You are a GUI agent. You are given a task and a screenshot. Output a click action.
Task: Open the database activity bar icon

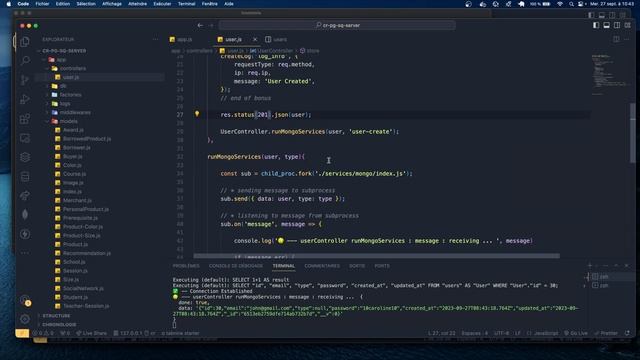25,176
